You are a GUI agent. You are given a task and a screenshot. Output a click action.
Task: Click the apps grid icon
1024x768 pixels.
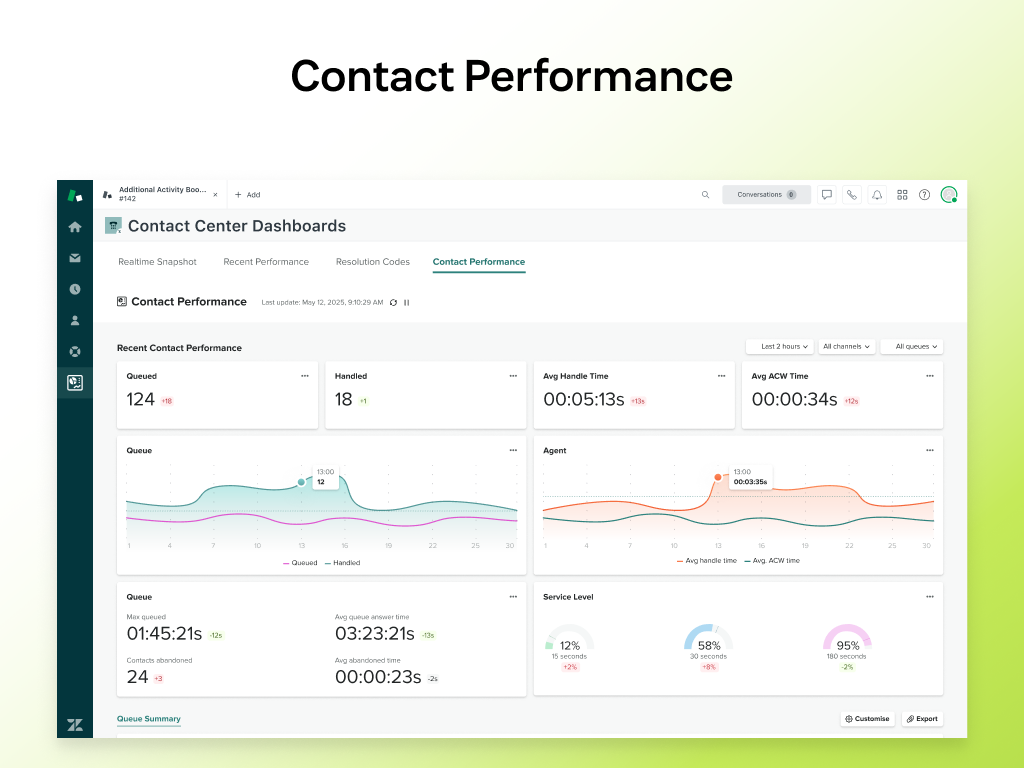[902, 195]
